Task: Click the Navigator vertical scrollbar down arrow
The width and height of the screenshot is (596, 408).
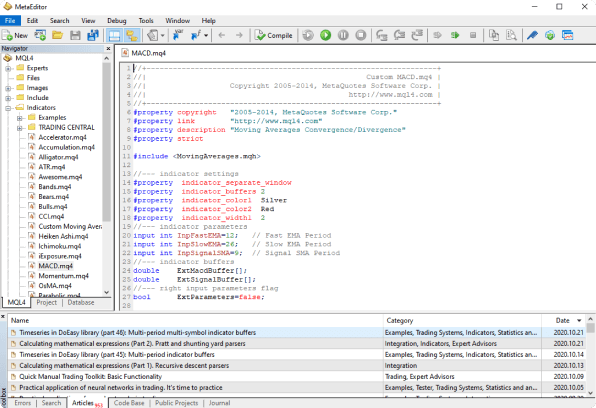Action: [x=107, y=292]
